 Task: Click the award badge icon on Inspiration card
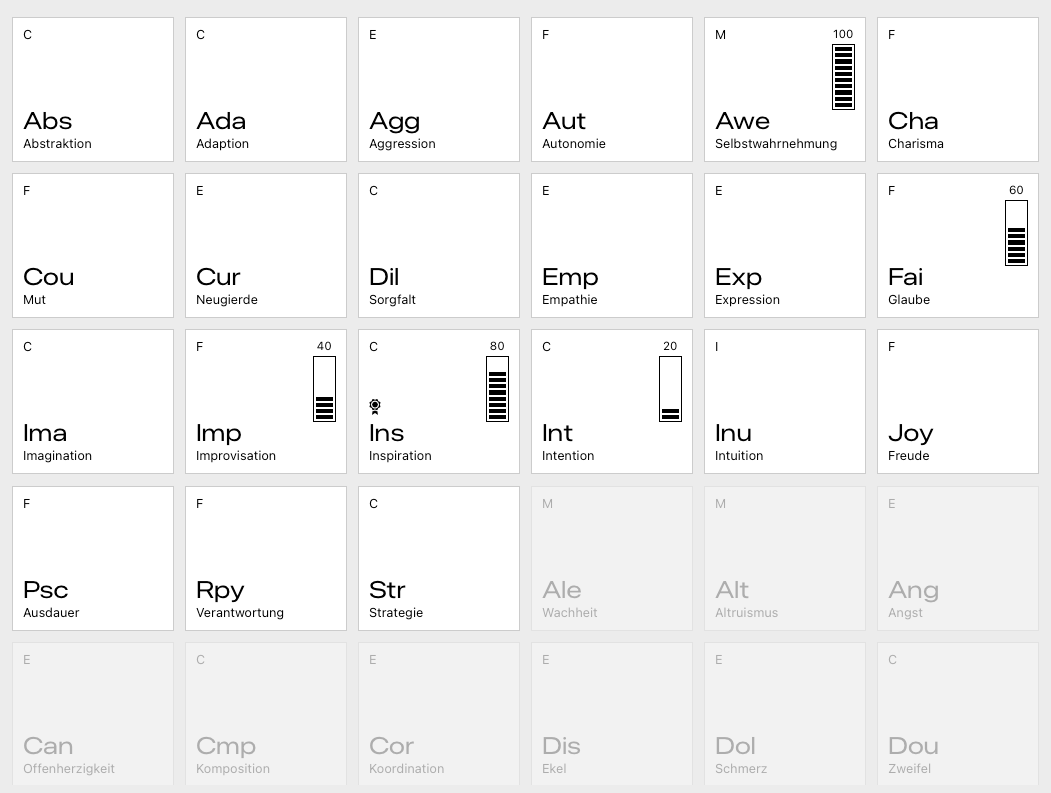pyautogui.click(x=375, y=406)
